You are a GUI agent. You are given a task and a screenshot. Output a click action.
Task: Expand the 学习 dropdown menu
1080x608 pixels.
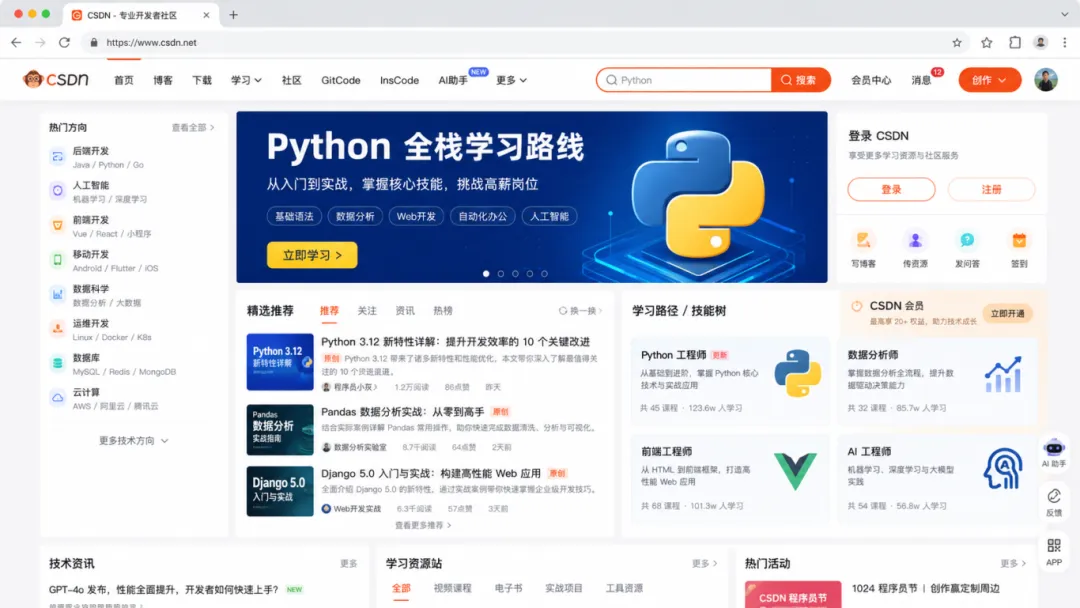tap(246, 81)
